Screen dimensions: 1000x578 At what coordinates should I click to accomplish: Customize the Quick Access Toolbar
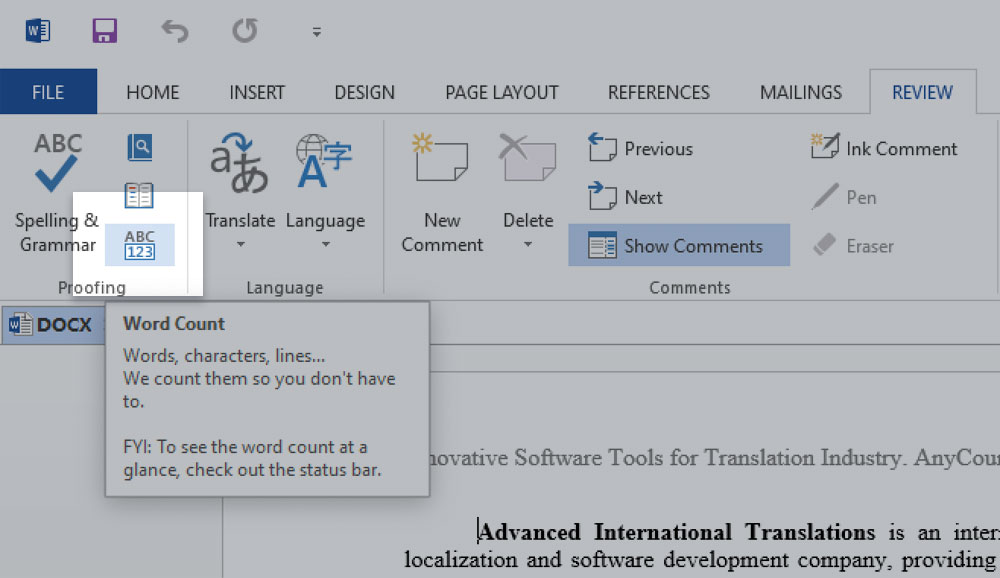(316, 31)
